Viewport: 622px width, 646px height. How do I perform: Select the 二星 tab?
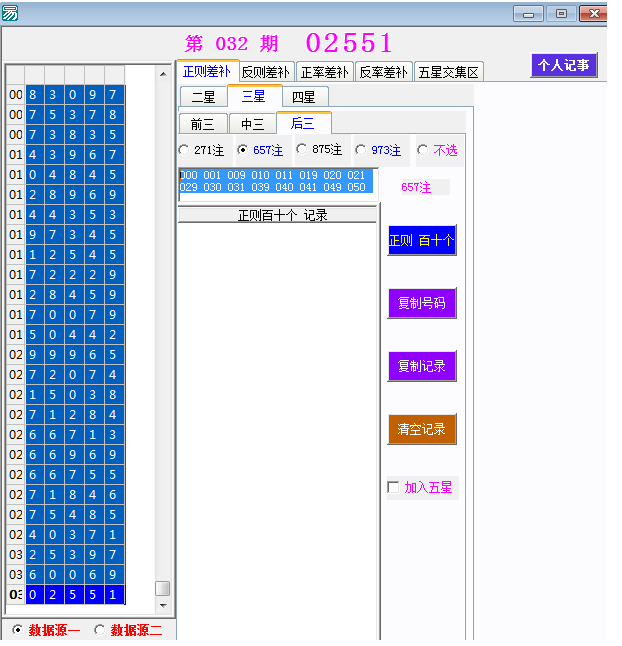pyautogui.click(x=203, y=97)
